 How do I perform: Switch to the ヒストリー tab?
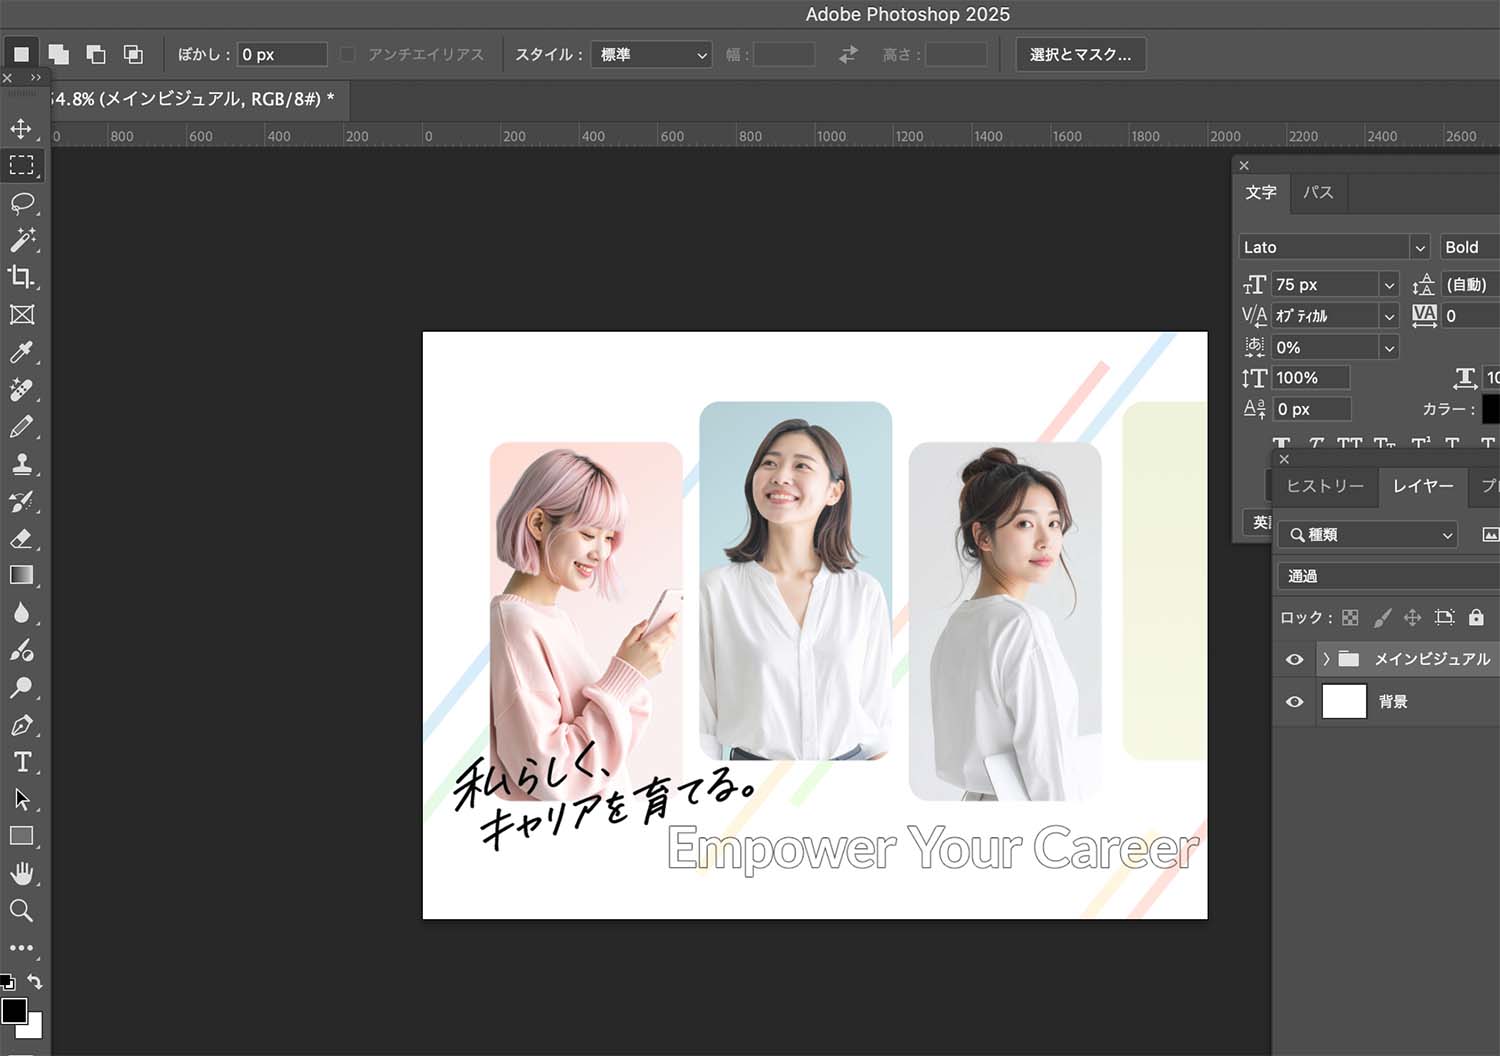click(x=1324, y=486)
